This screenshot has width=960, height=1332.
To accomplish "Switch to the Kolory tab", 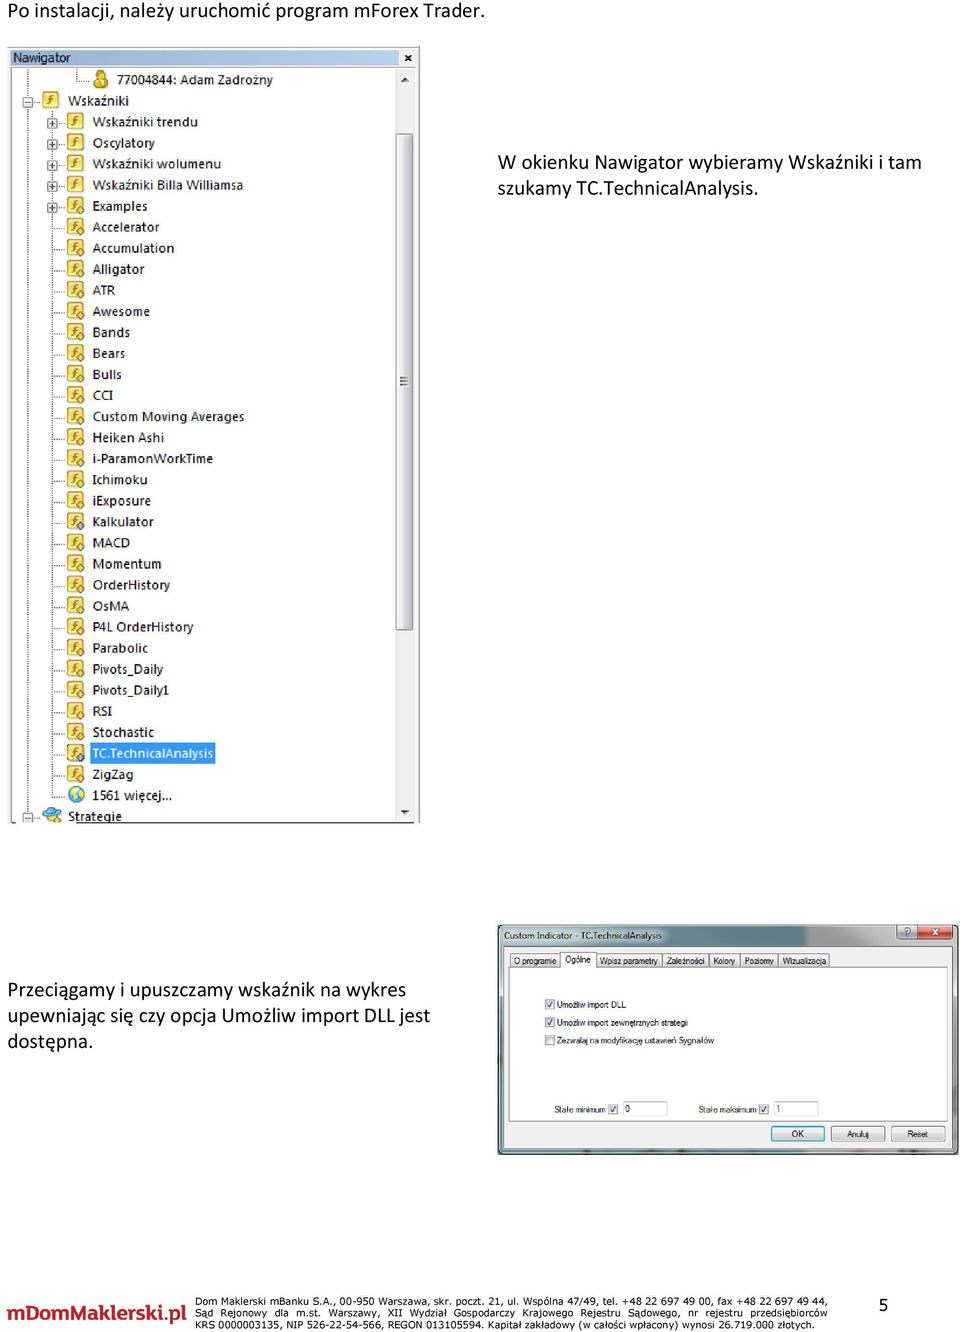I will pos(724,961).
